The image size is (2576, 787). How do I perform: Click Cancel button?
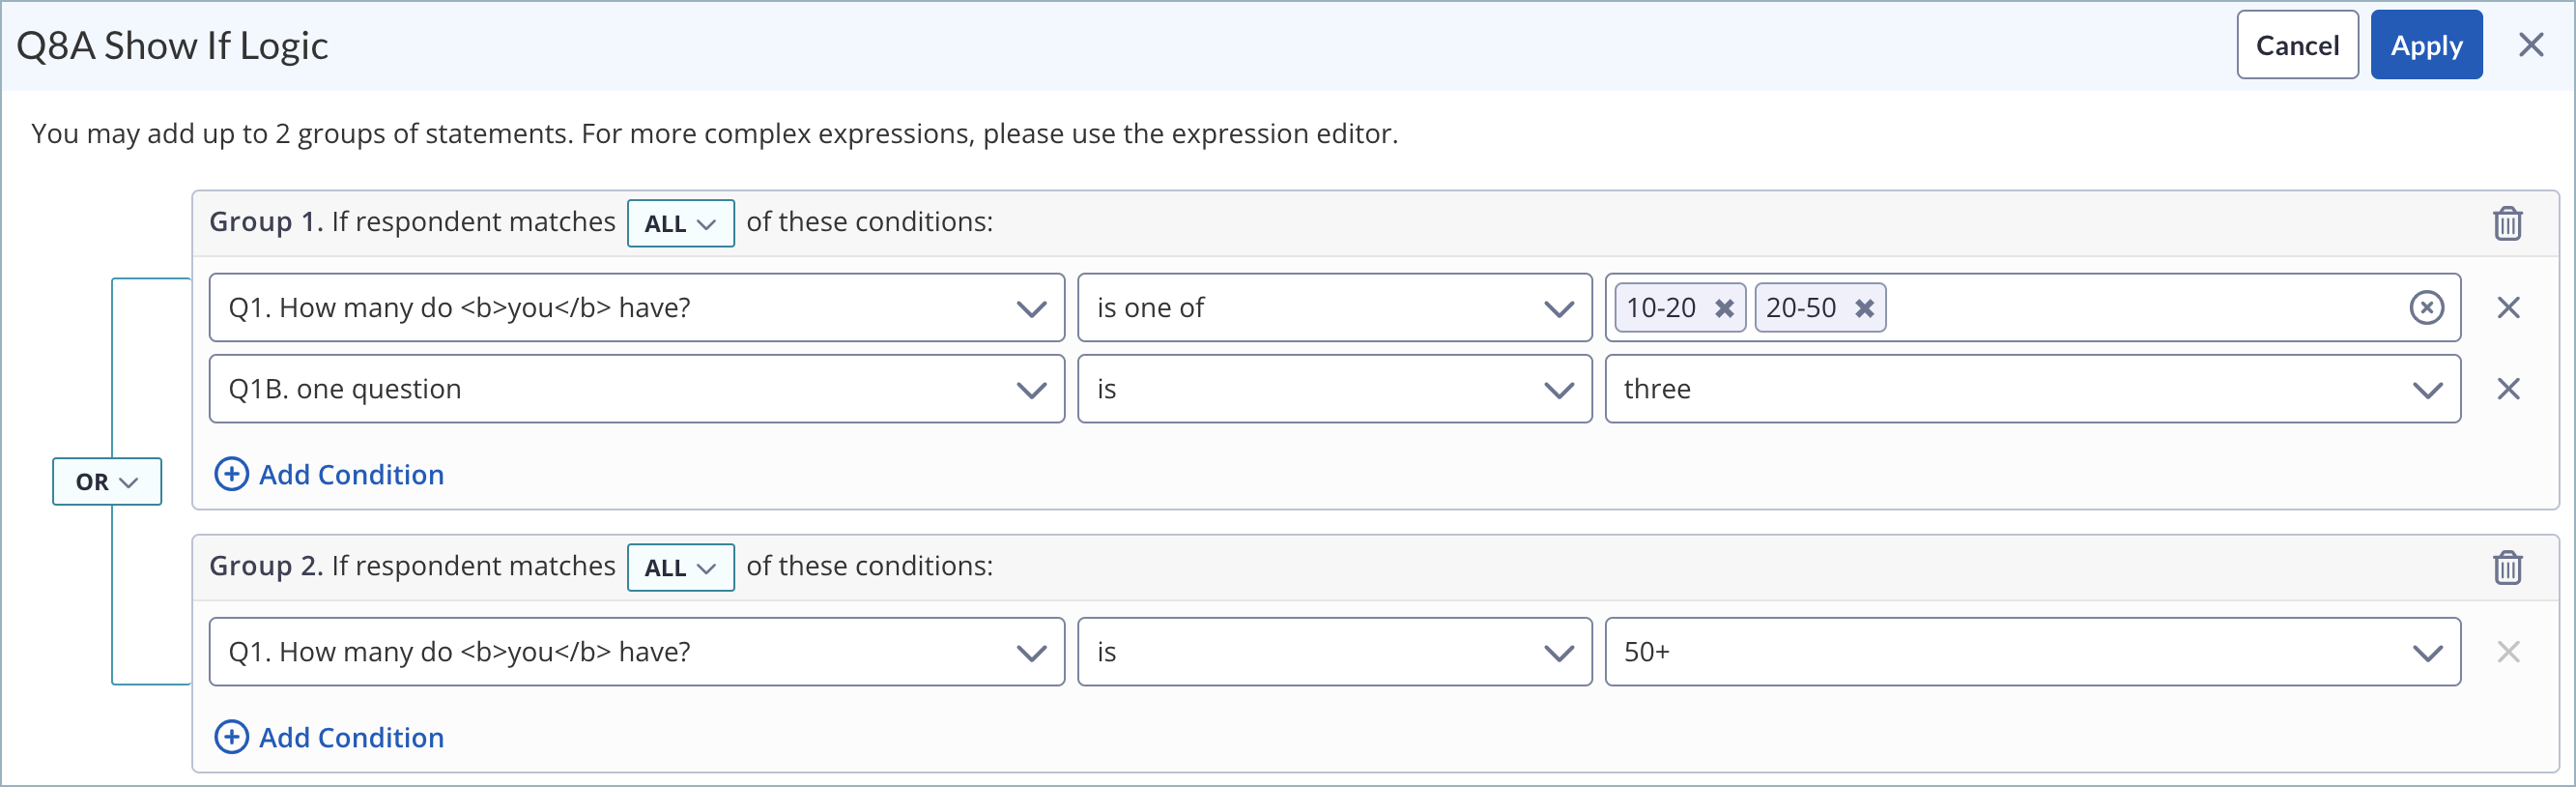pyautogui.click(x=2297, y=45)
